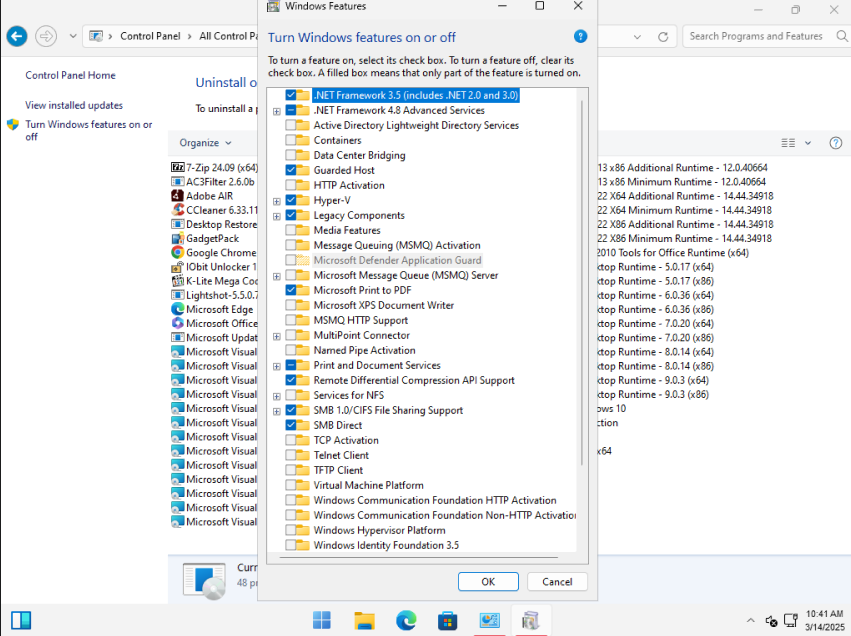Show hidden system tray icons
Viewport: 851px width, 636px height.
pos(751,620)
